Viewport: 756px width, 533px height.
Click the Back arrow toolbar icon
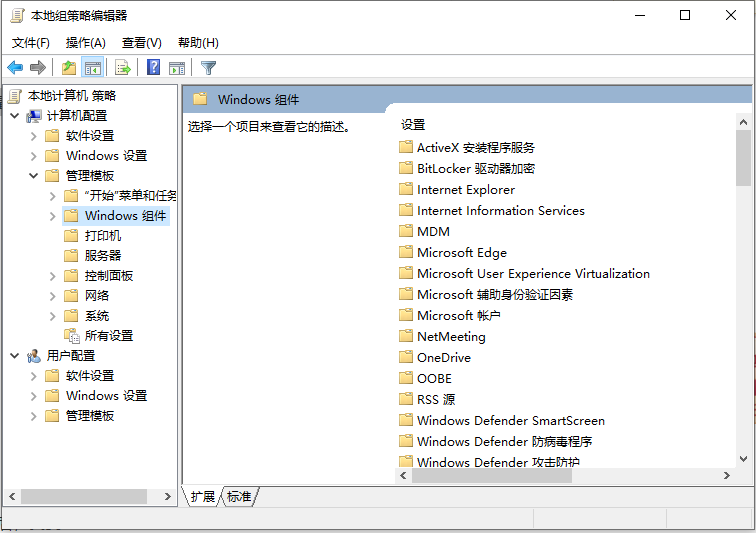15,68
